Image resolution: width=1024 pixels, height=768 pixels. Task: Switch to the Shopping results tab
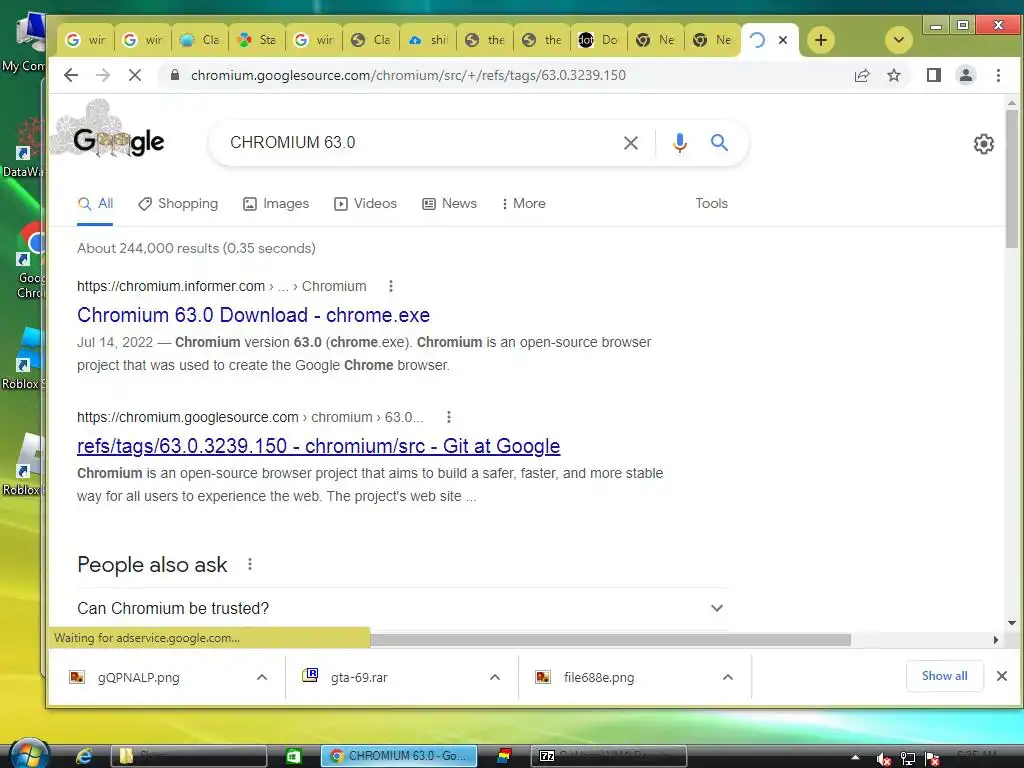tap(178, 204)
